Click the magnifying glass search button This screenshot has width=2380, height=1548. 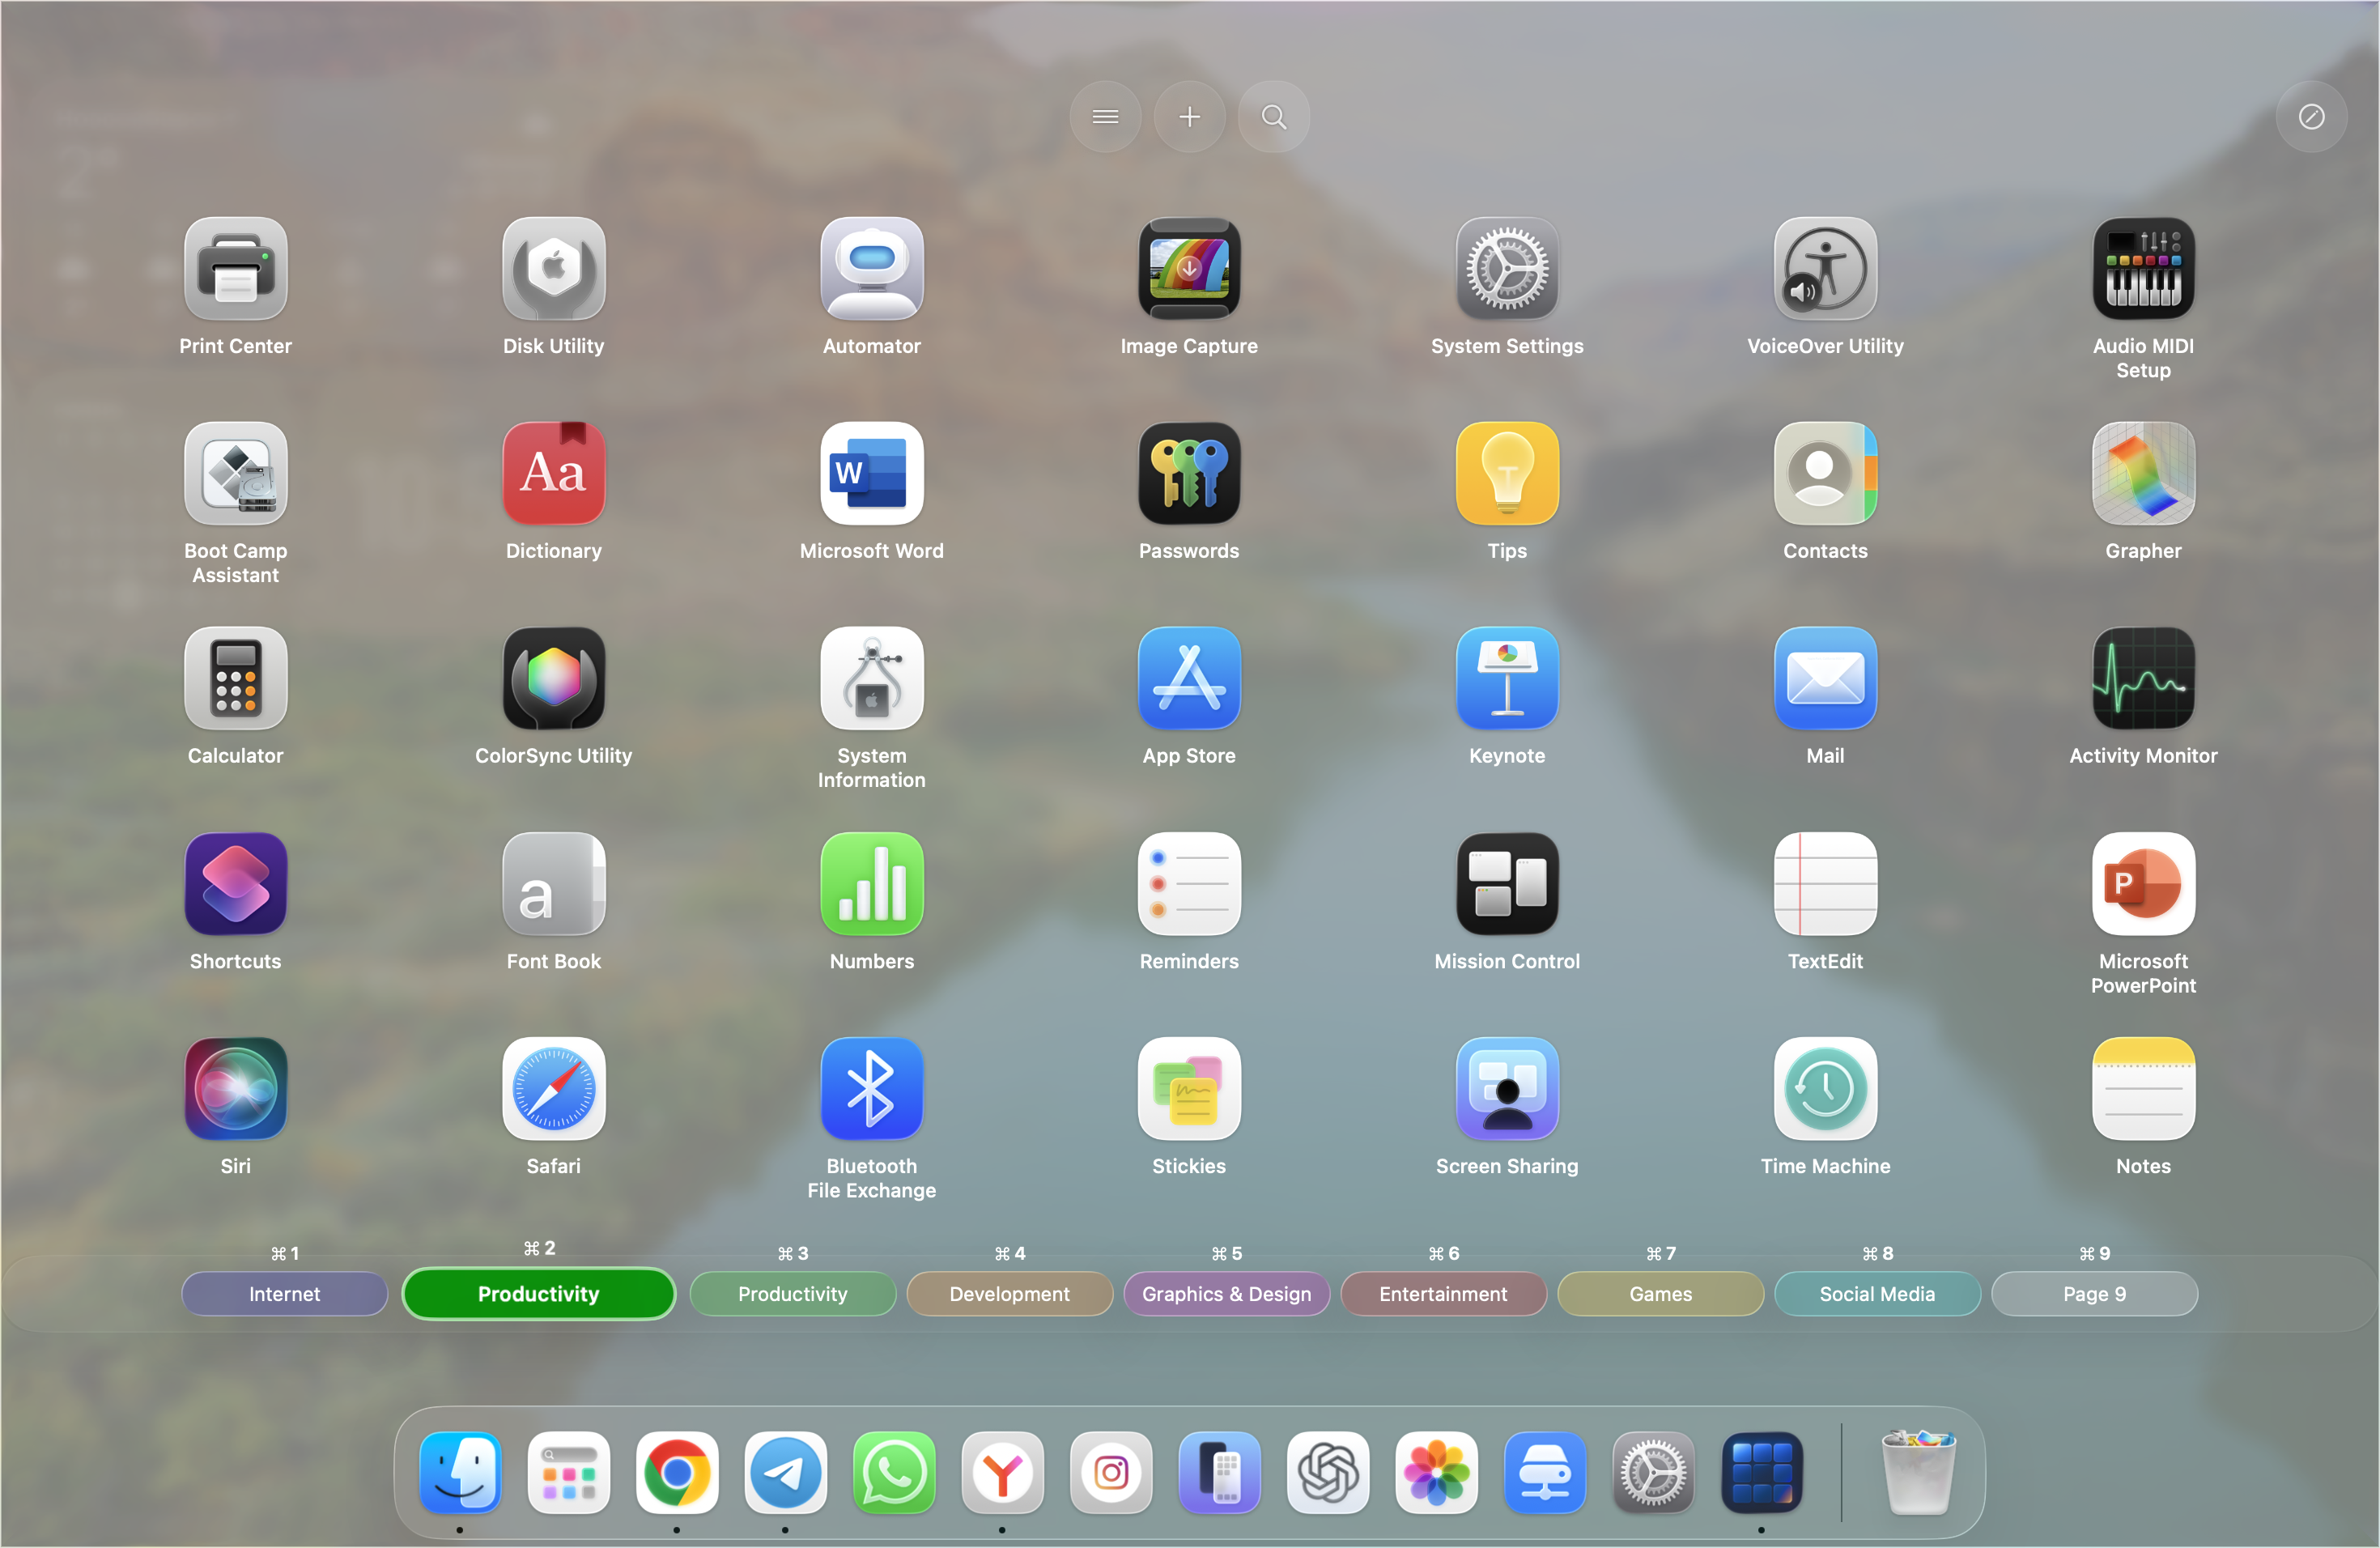tap(1273, 117)
